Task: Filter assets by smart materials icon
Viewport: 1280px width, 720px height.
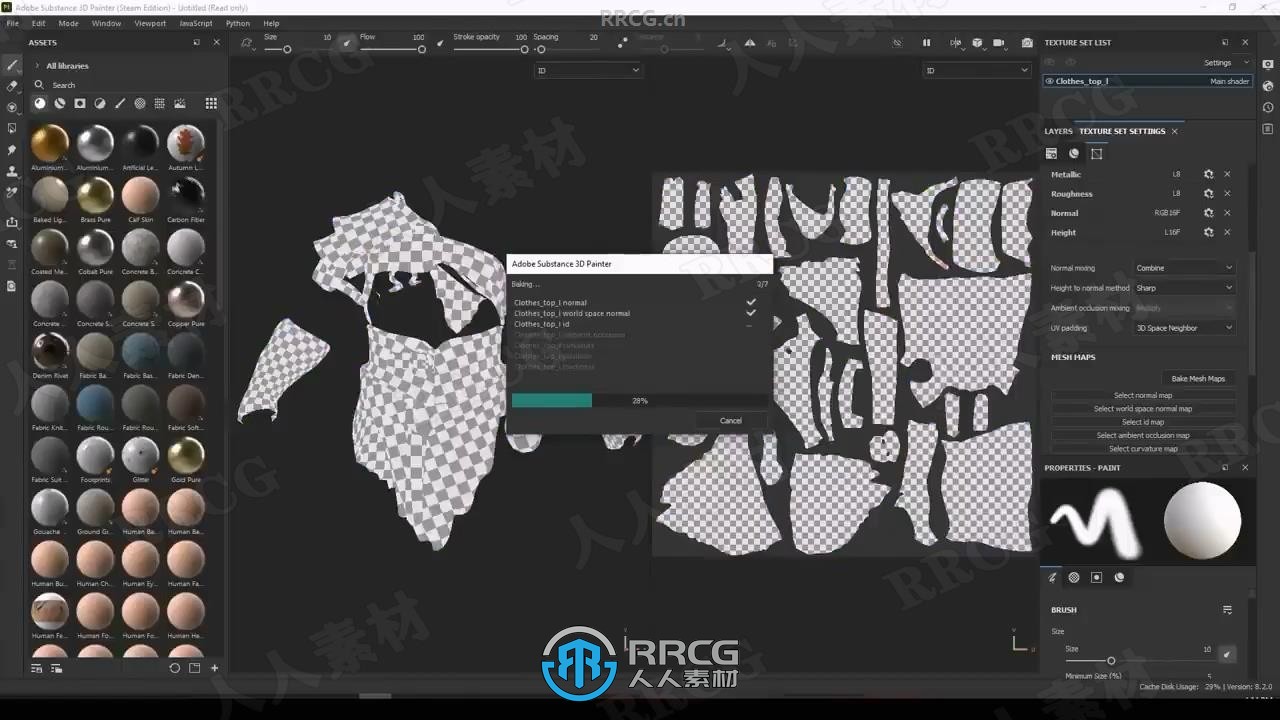Action: (x=60, y=103)
